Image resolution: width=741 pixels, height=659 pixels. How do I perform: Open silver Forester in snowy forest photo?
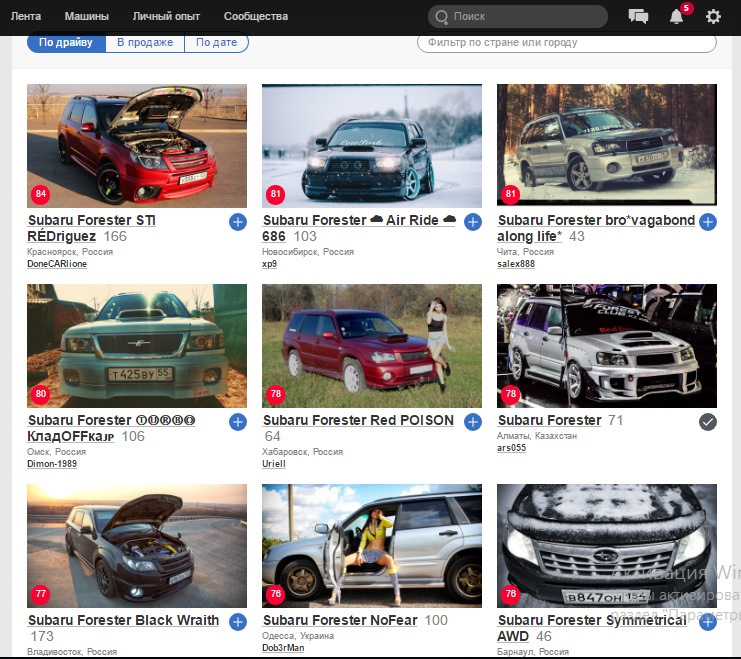pos(607,145)
